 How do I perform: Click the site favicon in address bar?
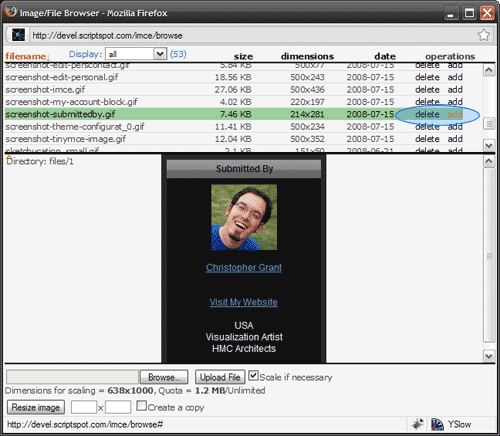18,35
